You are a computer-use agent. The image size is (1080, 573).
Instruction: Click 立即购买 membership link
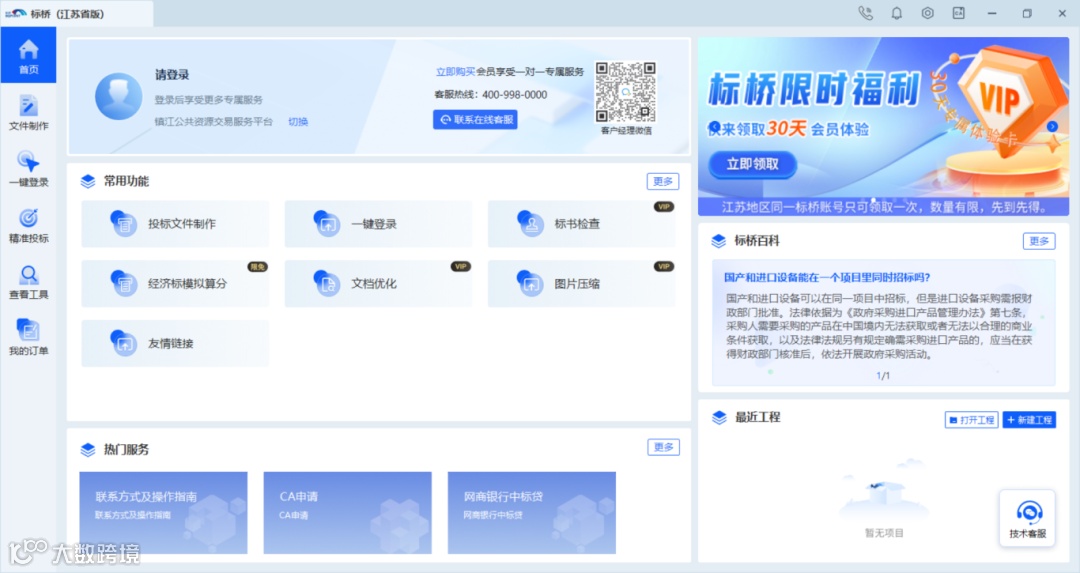coord(455,72)
